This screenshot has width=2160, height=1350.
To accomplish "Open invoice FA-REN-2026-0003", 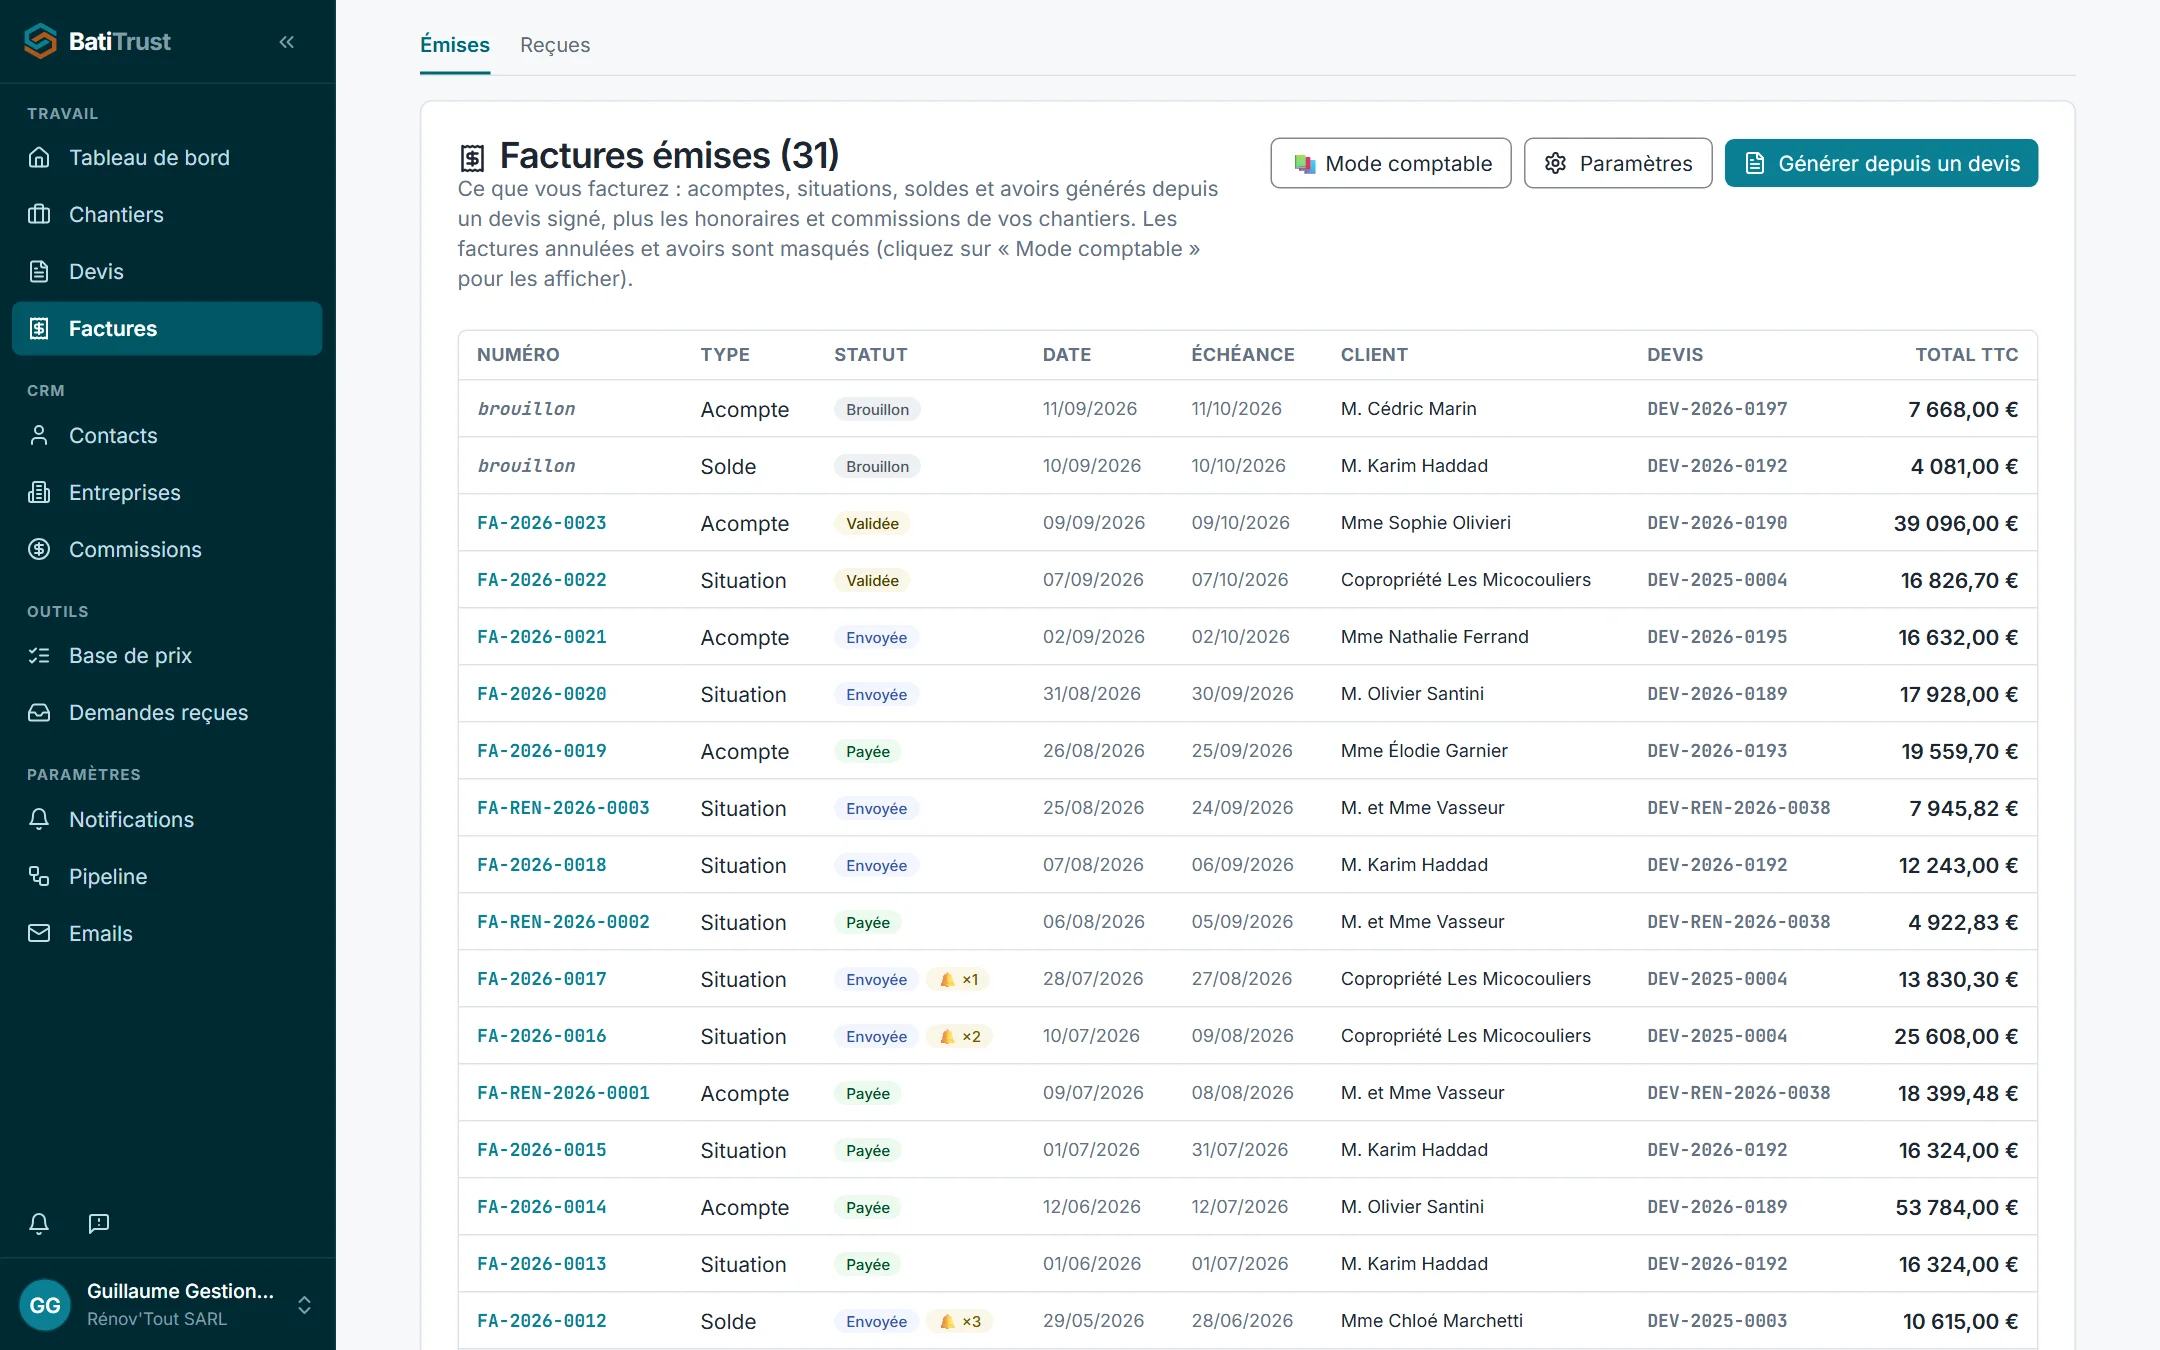I will click(x=563, y=808).
